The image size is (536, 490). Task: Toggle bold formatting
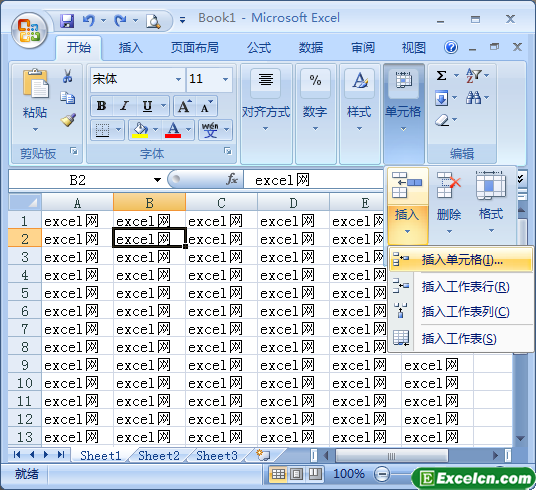pyautogui.click(x=101, y=106)
